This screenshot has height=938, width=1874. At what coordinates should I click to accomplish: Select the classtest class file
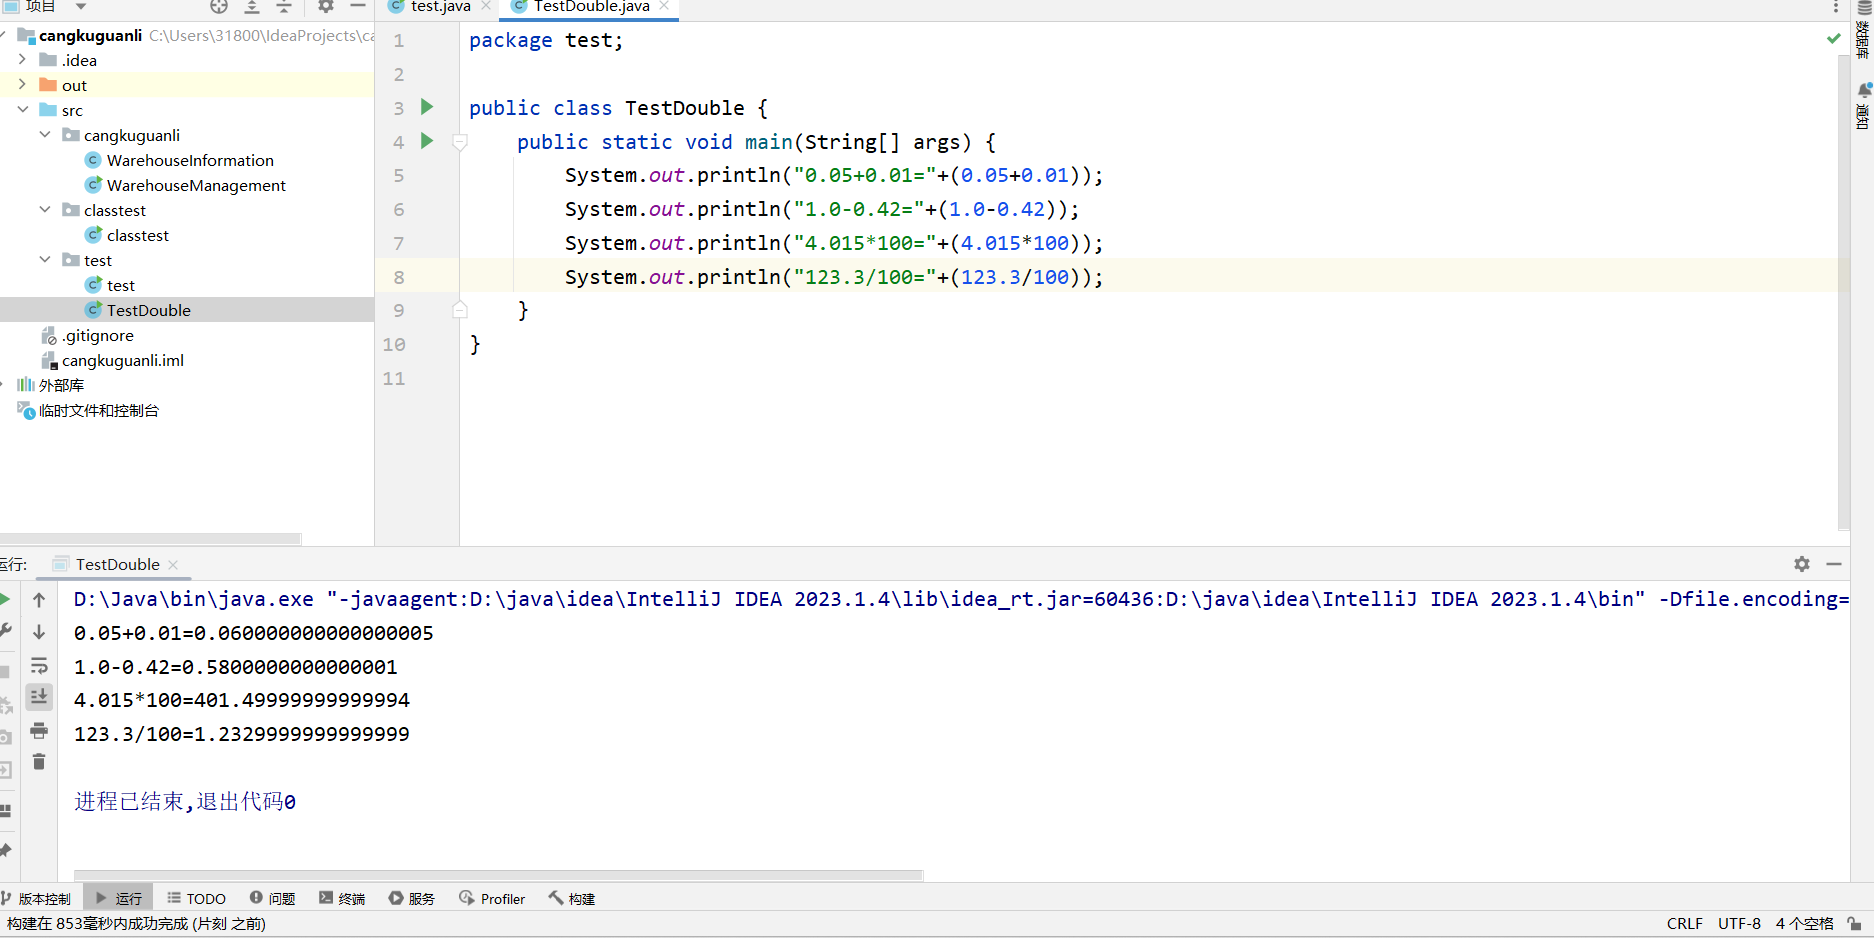pos(138,235)
